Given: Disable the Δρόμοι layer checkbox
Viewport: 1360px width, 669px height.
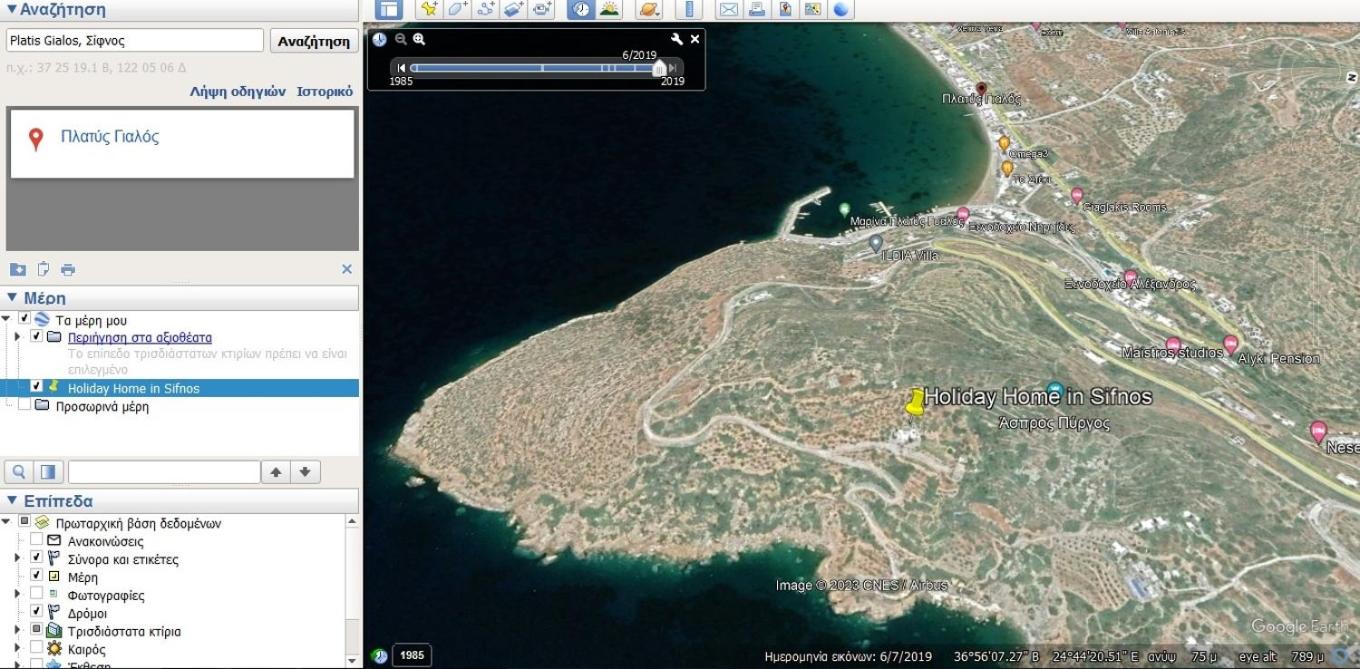Looking at the screenshot, I should 37,613.
